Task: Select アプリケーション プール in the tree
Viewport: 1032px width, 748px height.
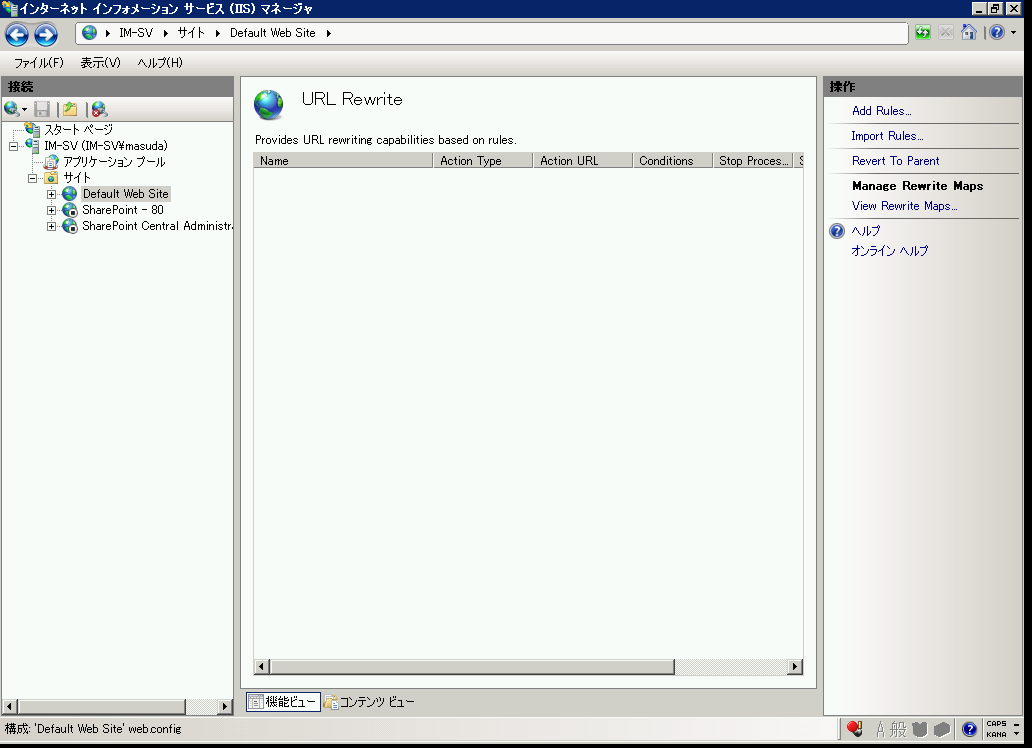Action: pyautogui.click(x=114, y=162)
